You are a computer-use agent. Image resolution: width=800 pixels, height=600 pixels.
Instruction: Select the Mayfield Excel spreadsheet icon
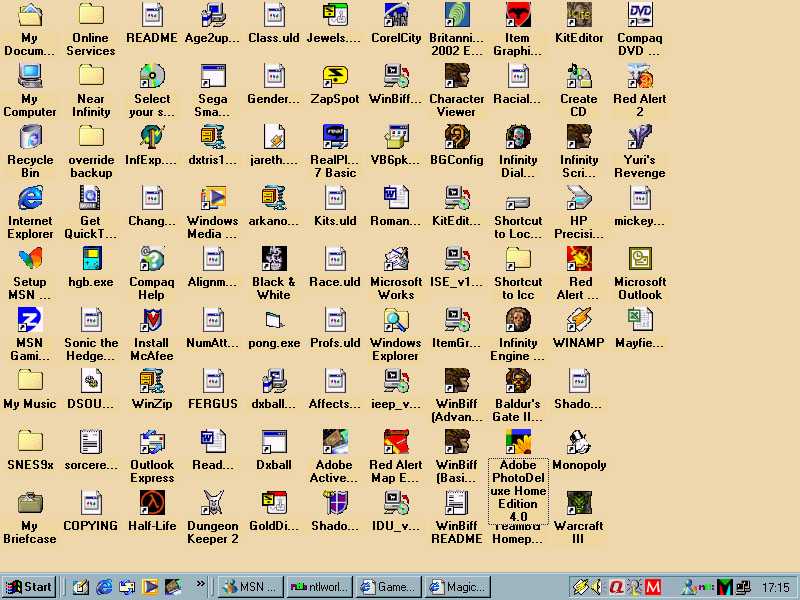[640, 320]
